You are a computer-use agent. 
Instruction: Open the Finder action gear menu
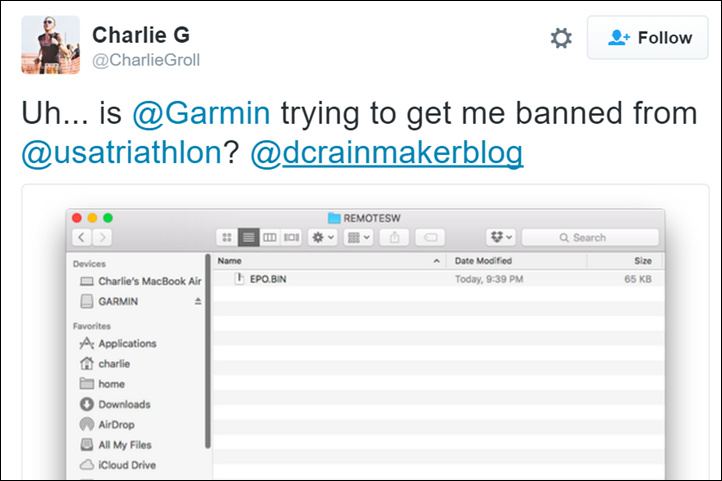click(323, 238)
